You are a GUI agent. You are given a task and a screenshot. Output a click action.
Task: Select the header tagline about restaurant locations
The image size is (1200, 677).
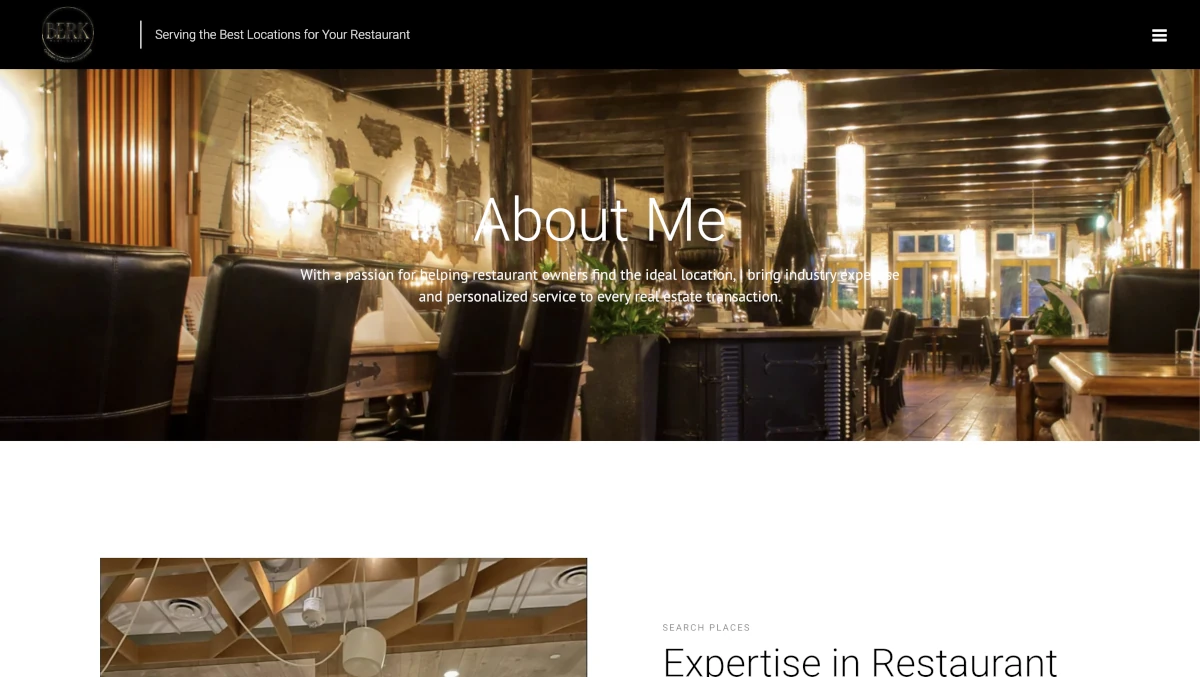282,34
